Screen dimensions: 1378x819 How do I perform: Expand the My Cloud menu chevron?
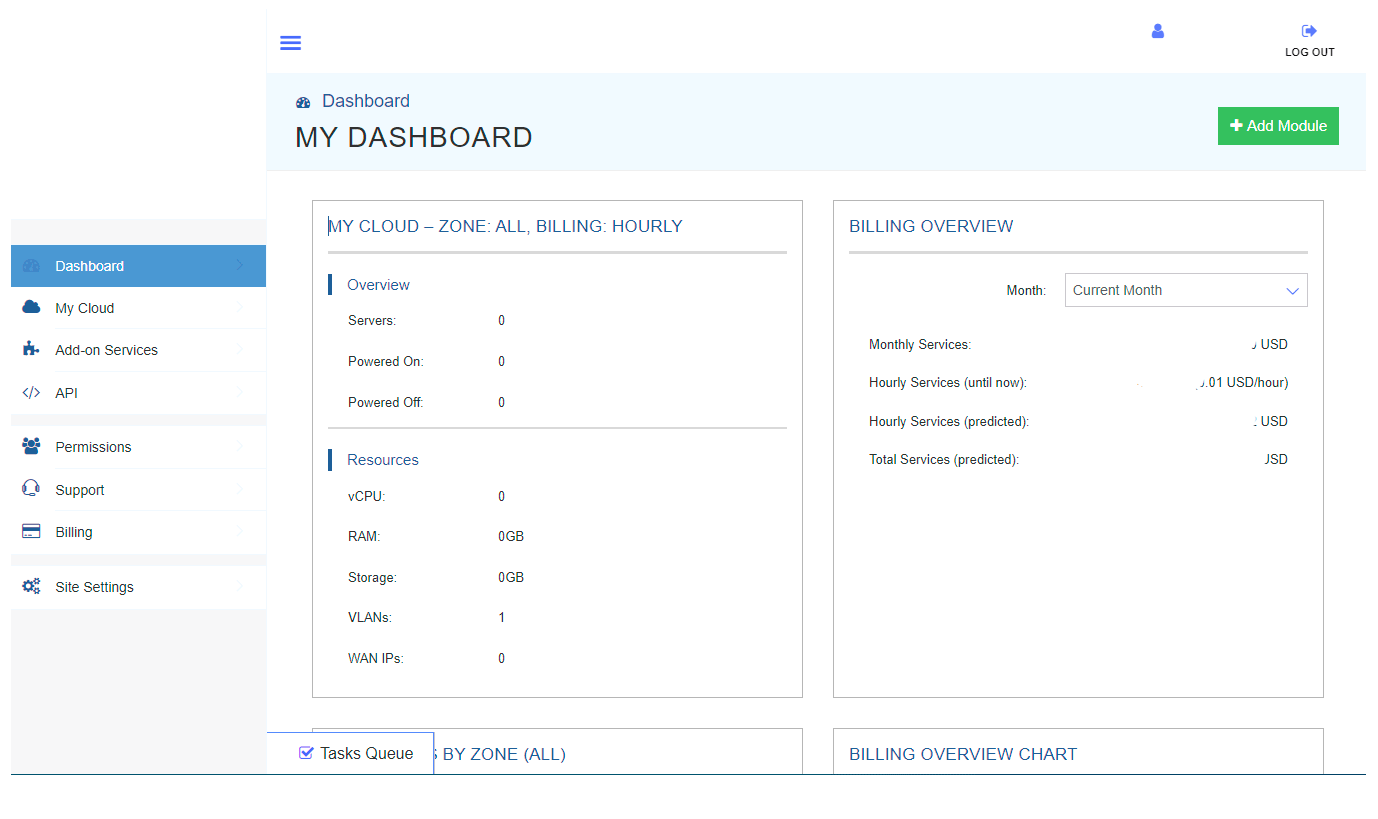(240, 308)
